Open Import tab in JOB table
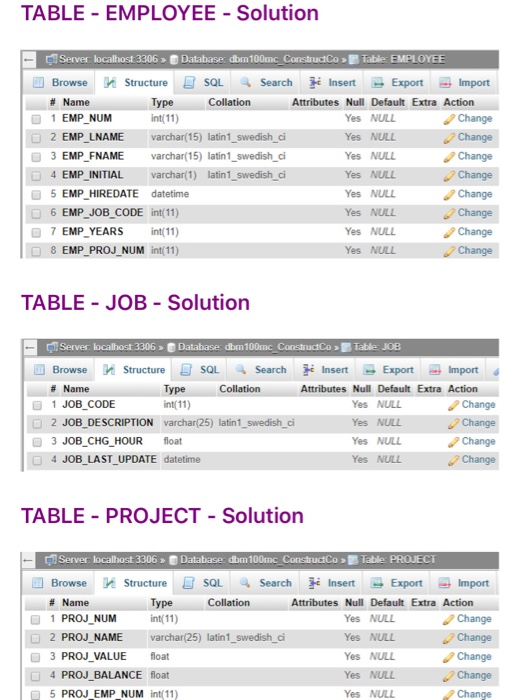This screenshot has height=700, width=520. pyautogui.click(x=453, y=370)
